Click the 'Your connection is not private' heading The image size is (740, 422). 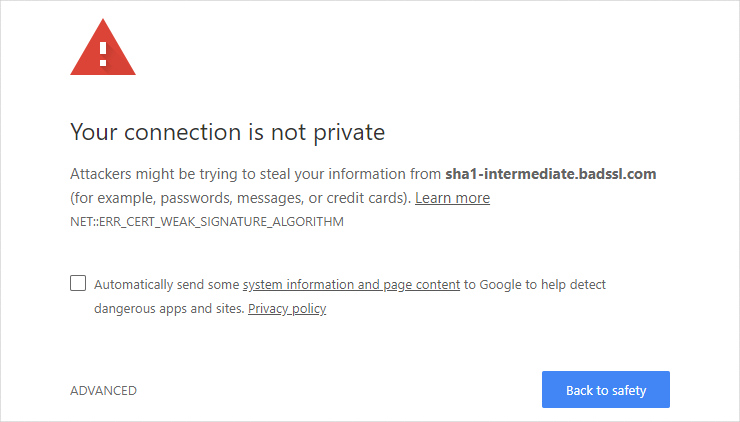tap(227, 132)
